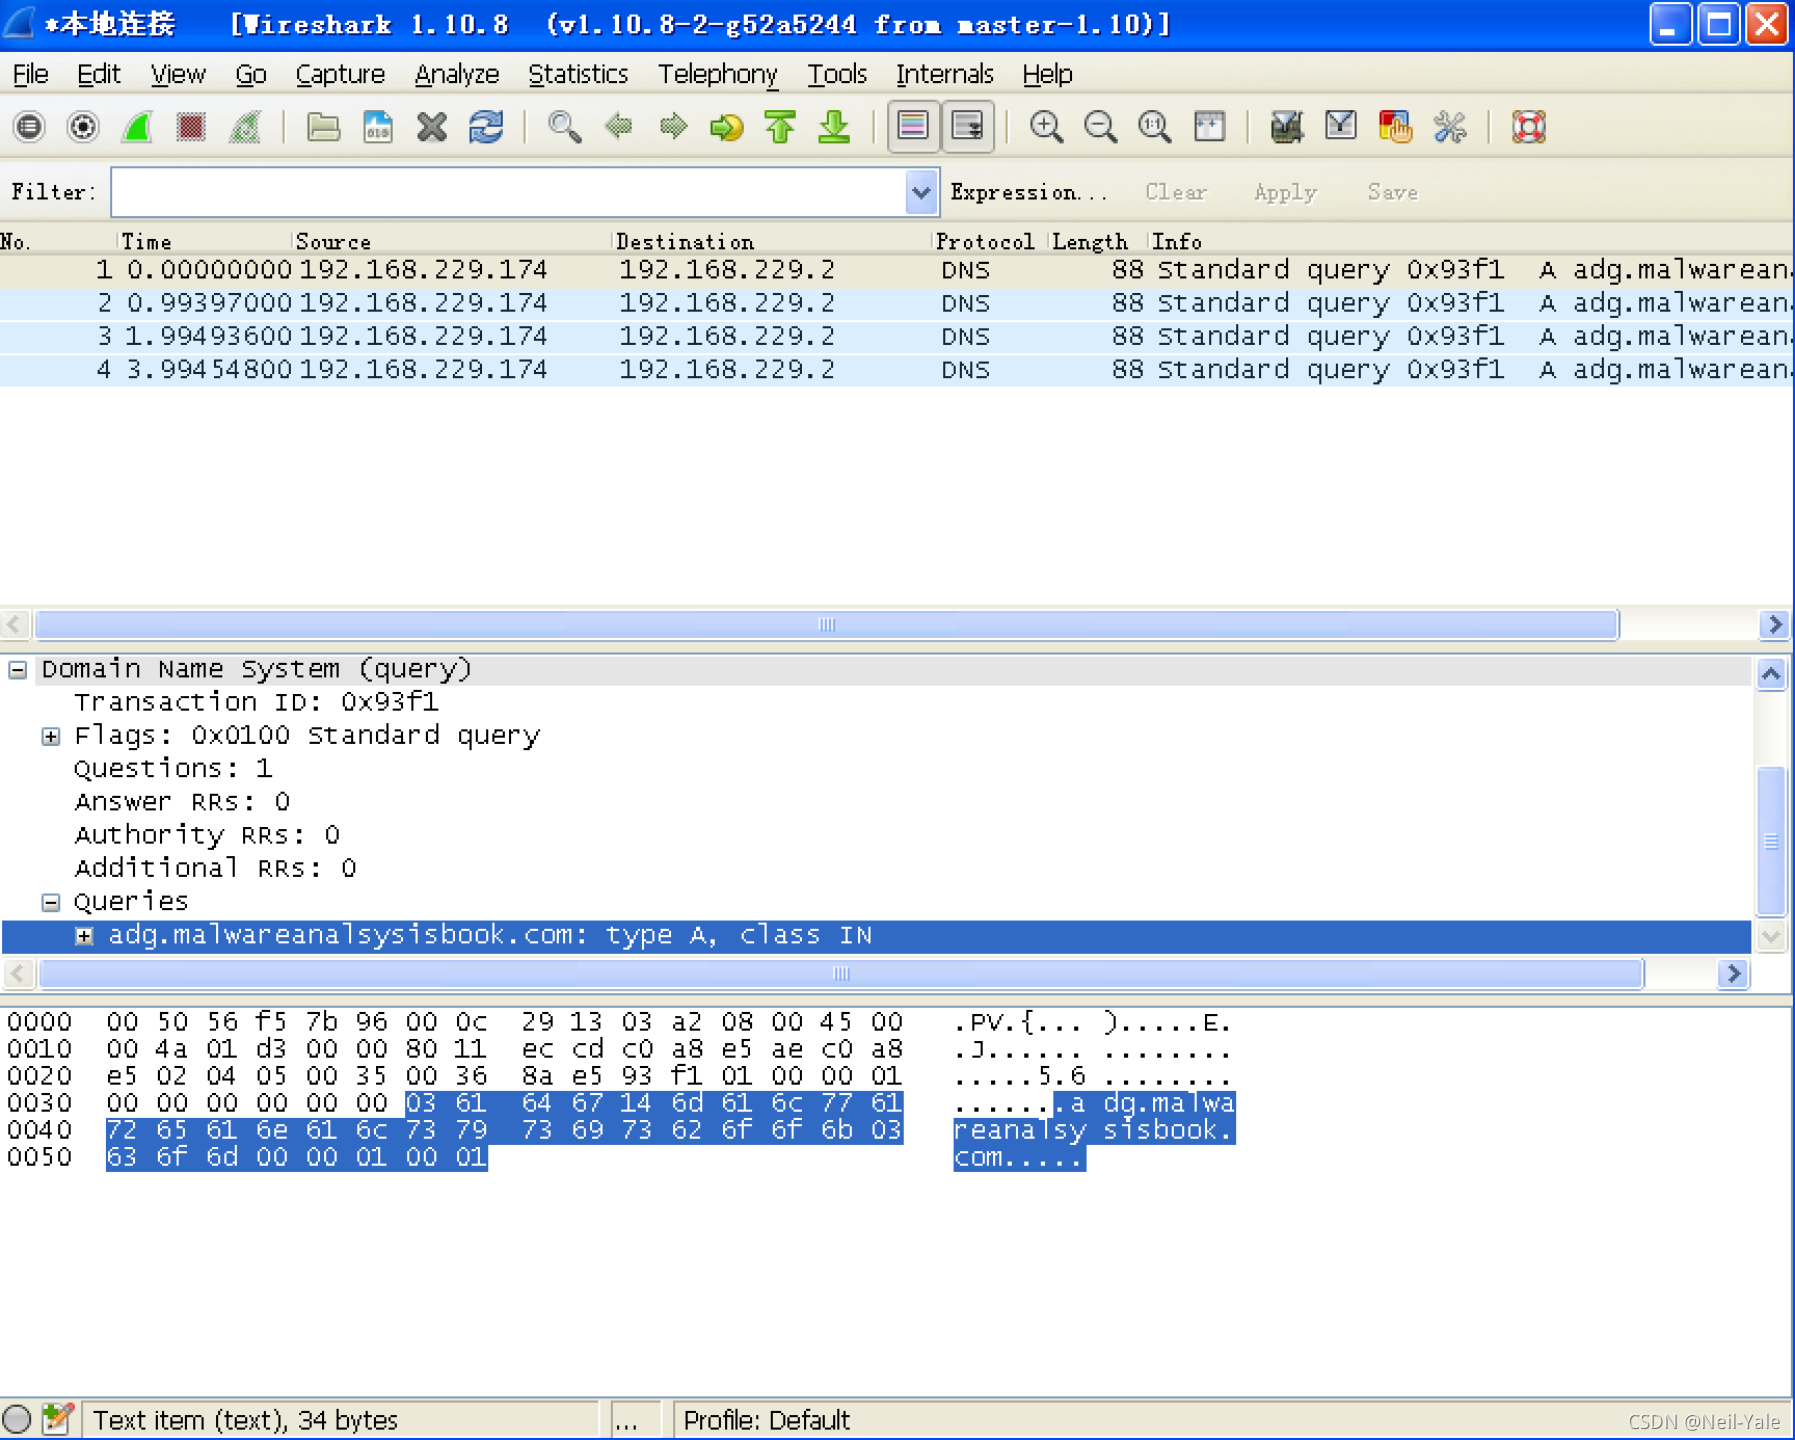Click Profile: Default in status bar
Screen dimensions: 1795x1440
[x=766, y=1420]
